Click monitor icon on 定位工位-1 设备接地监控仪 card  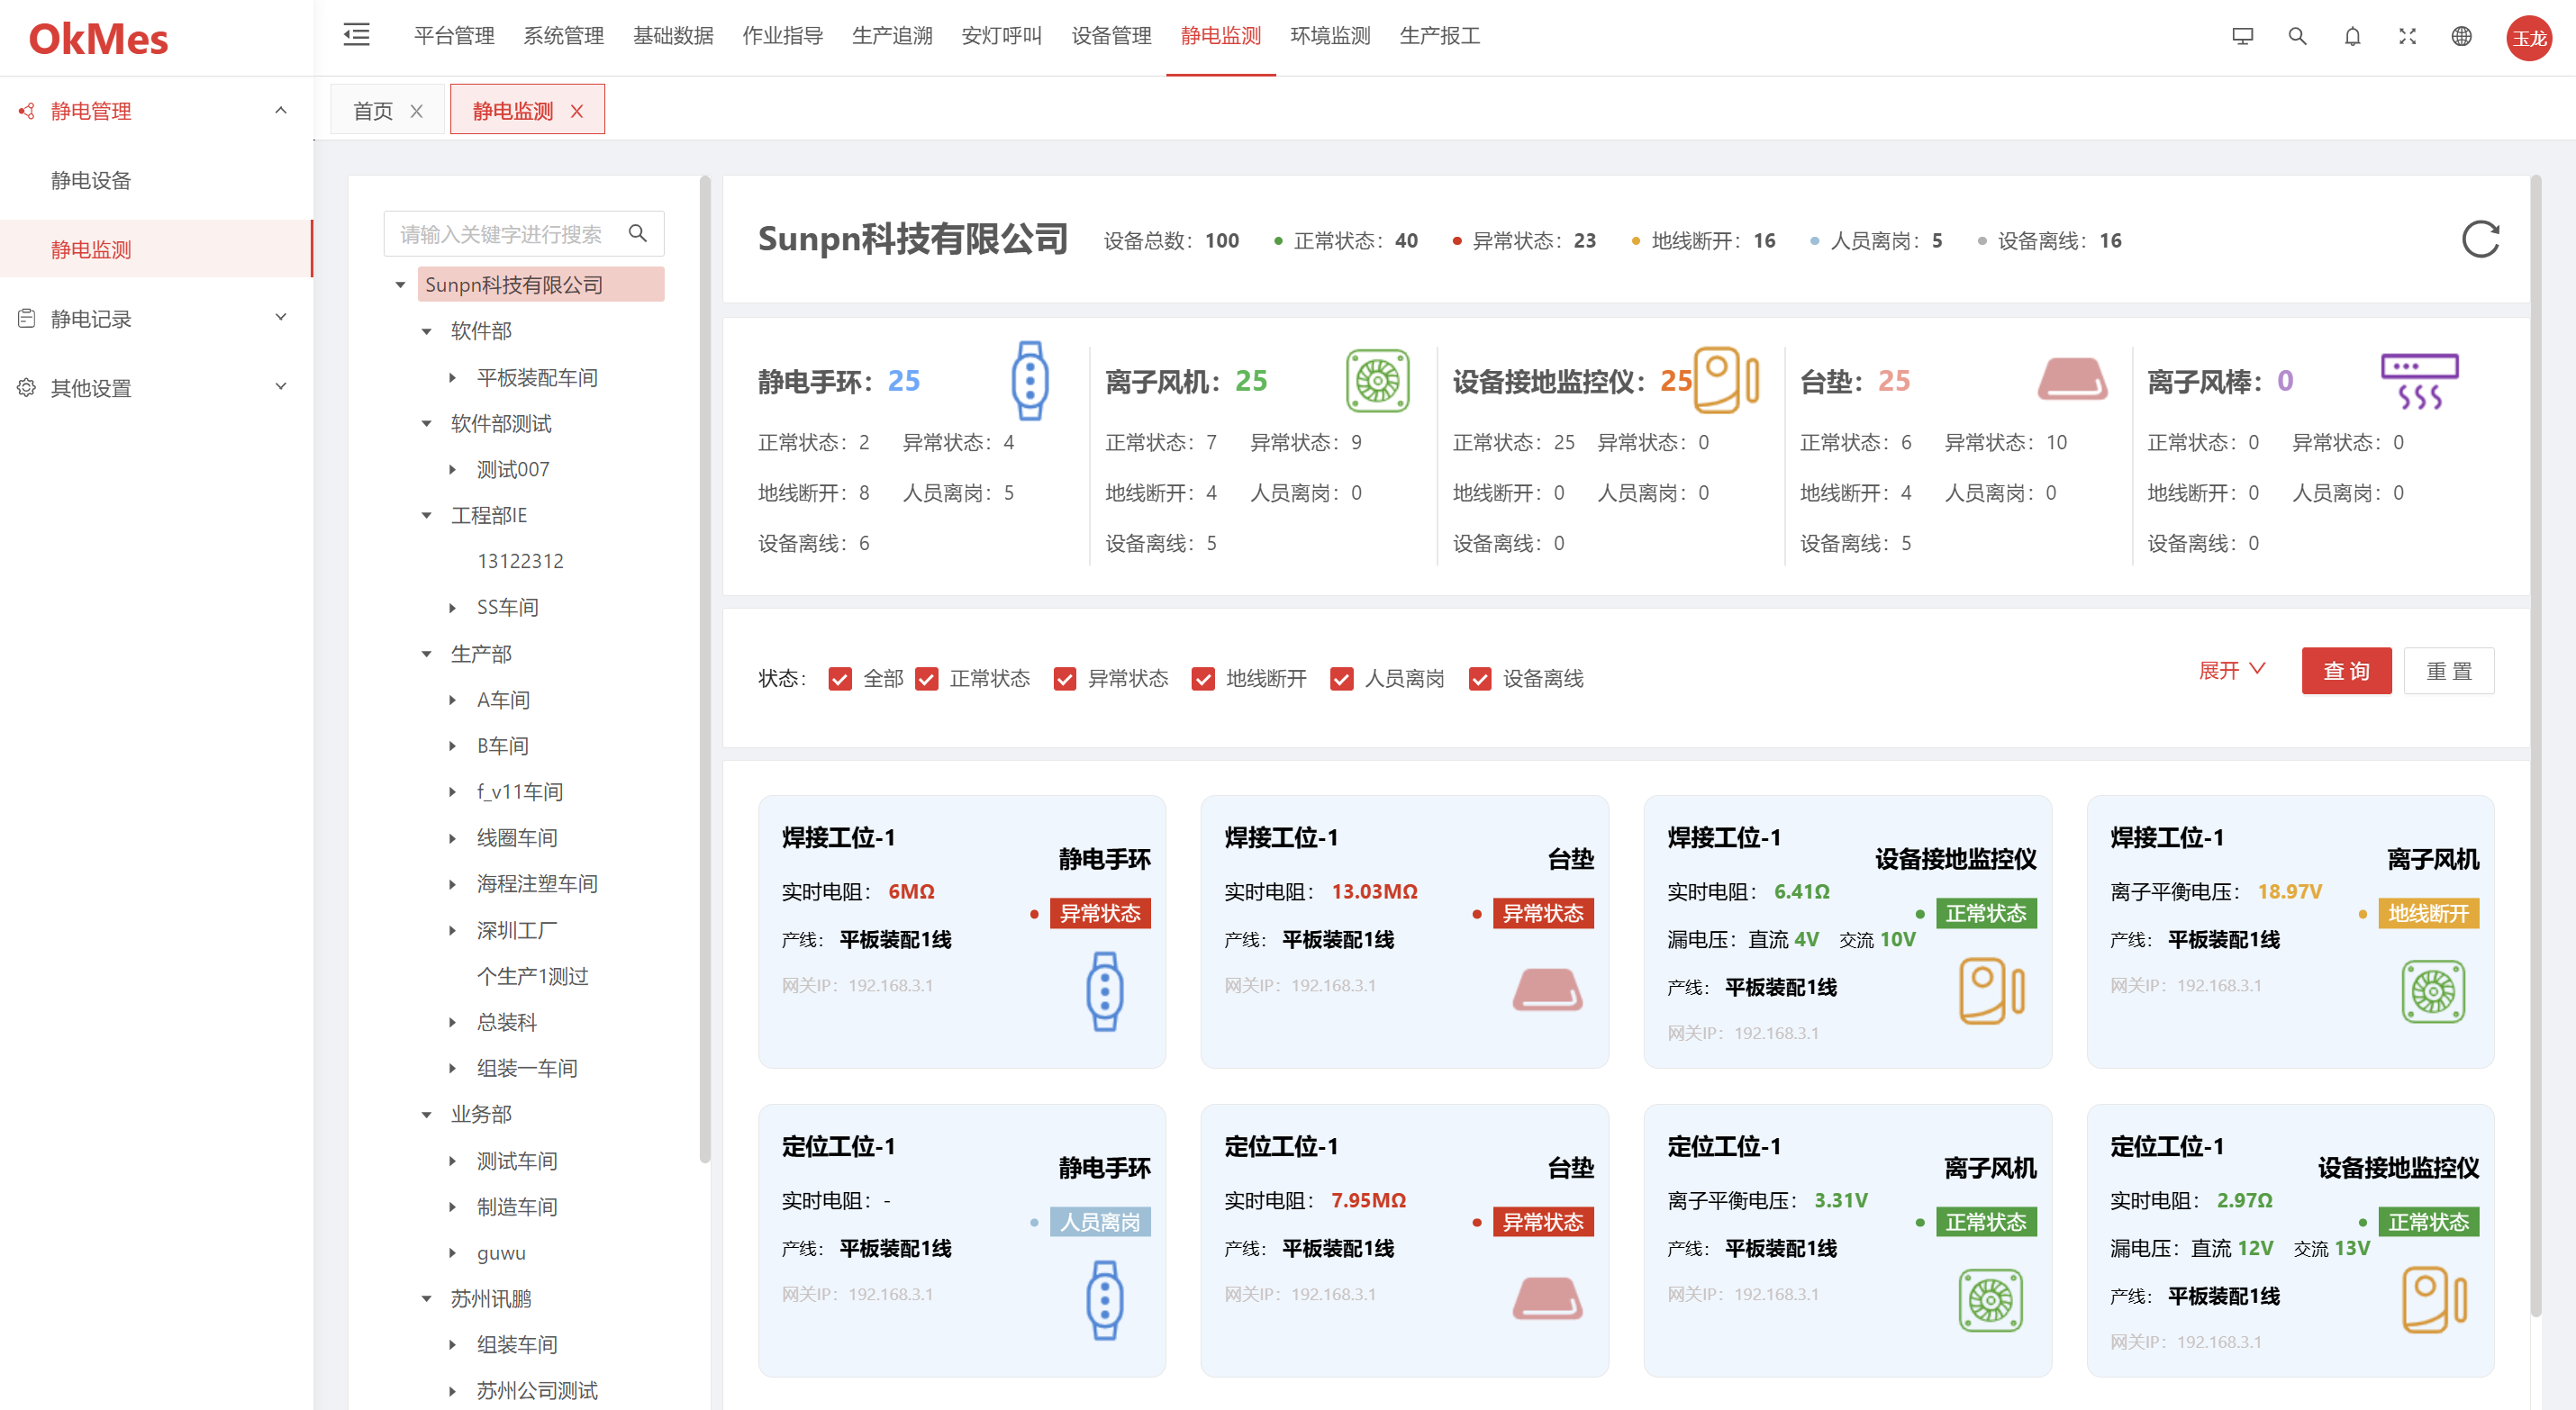(x=2435, y=1300)
